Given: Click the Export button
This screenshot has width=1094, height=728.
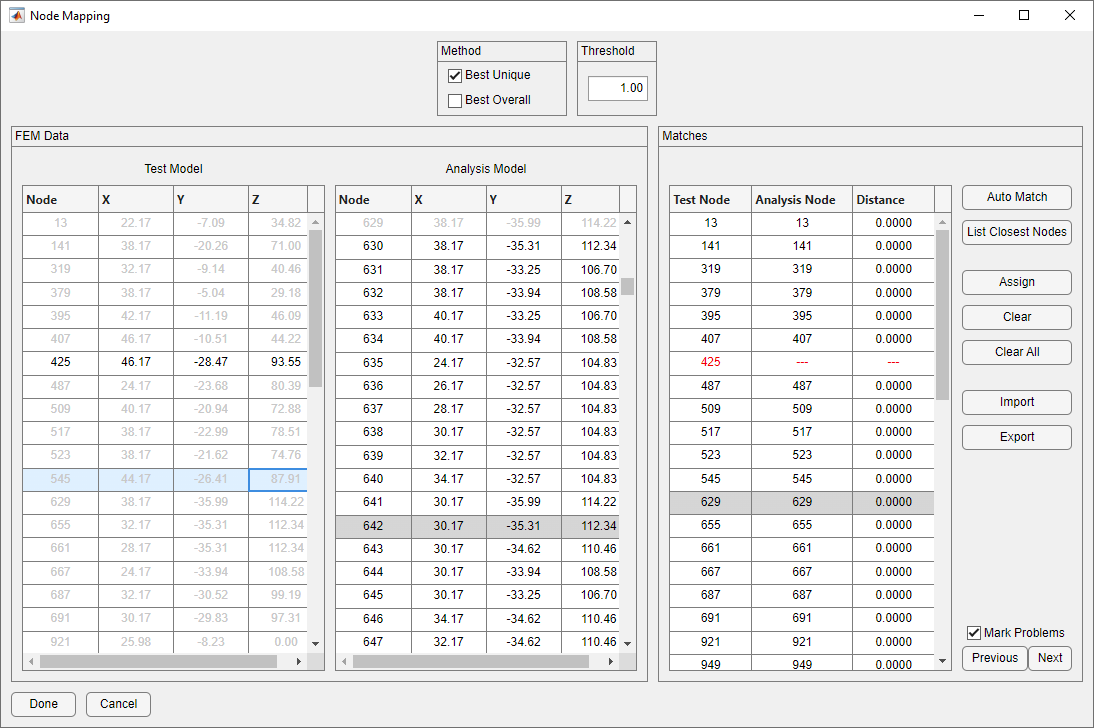Looking at the screenshot, I should (1017, 438).
